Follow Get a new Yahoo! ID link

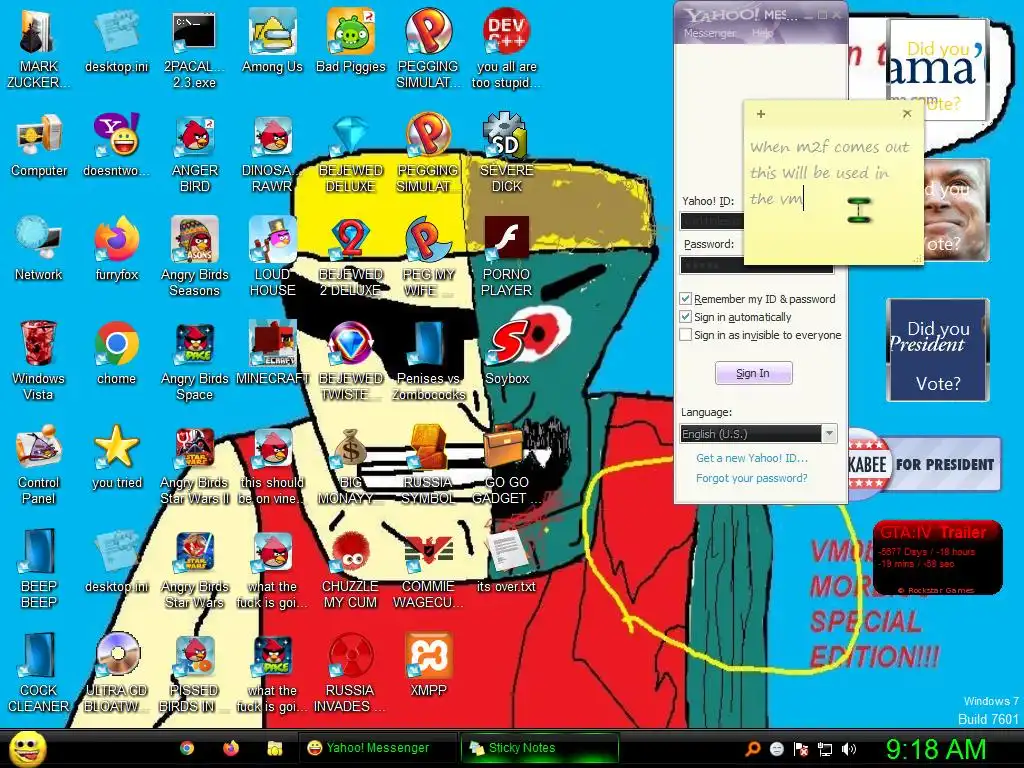click(752, 458)
